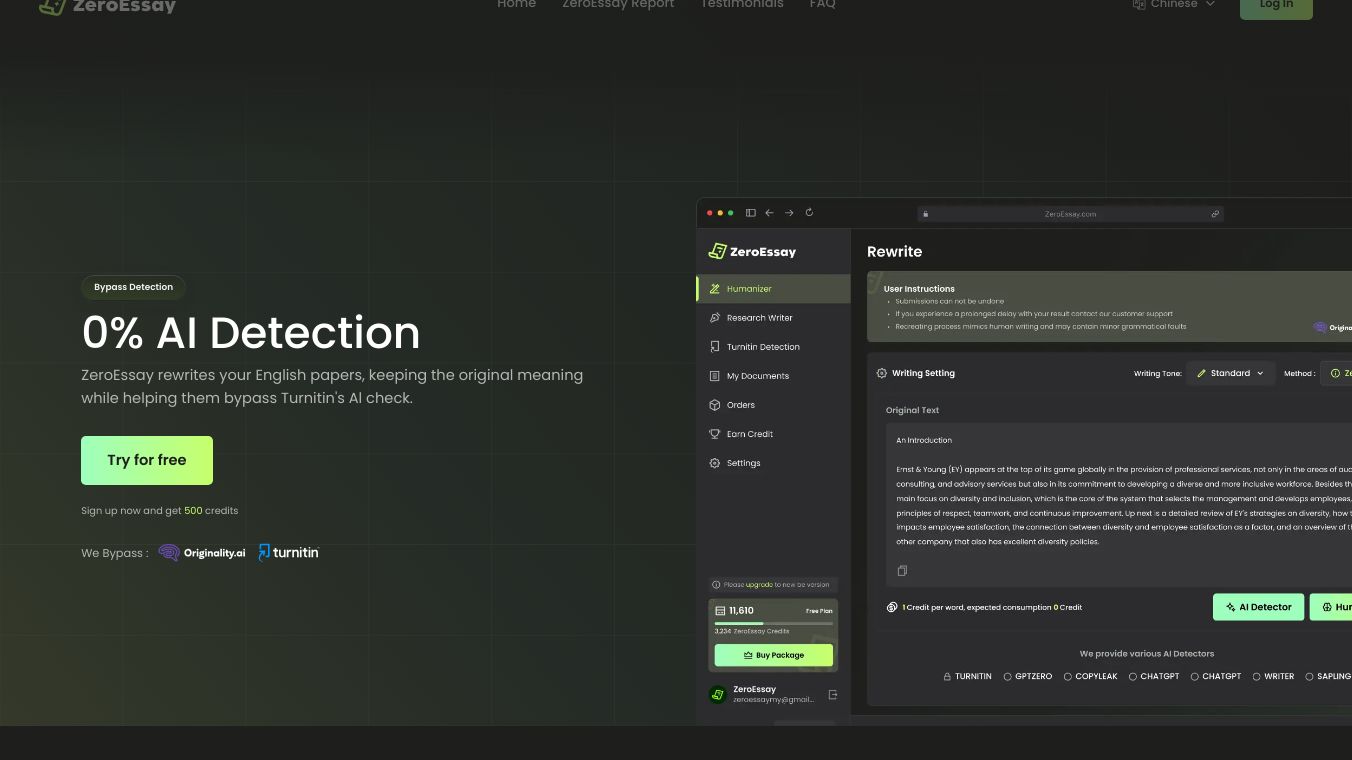This screenshot has height=760, width=1352.
Task: Click the We provide various AI Detectors text
Action: pyautogui.click(x=1147, y=654)
